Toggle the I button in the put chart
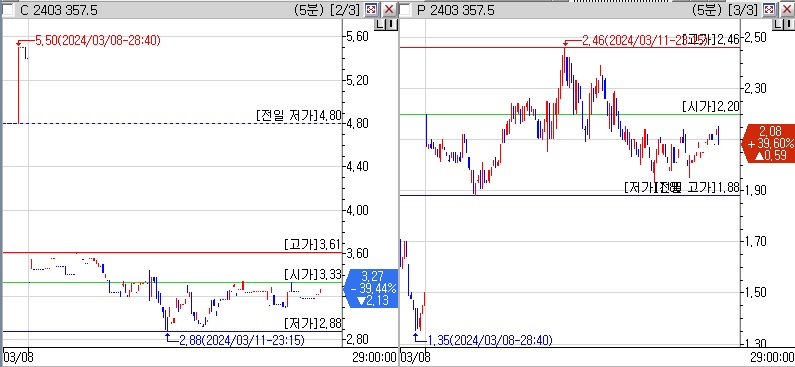 pos(788,23)
